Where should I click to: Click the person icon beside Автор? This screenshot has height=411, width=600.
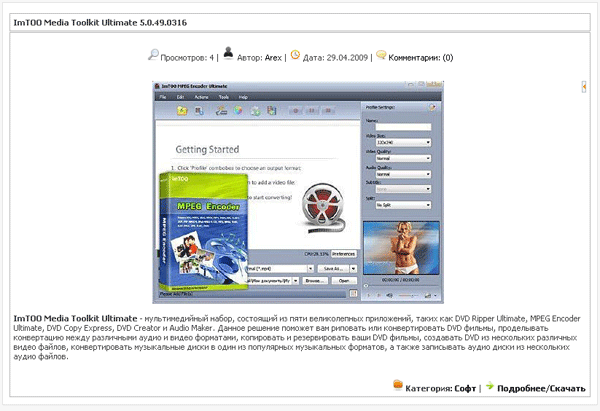(x=228, y=53)
